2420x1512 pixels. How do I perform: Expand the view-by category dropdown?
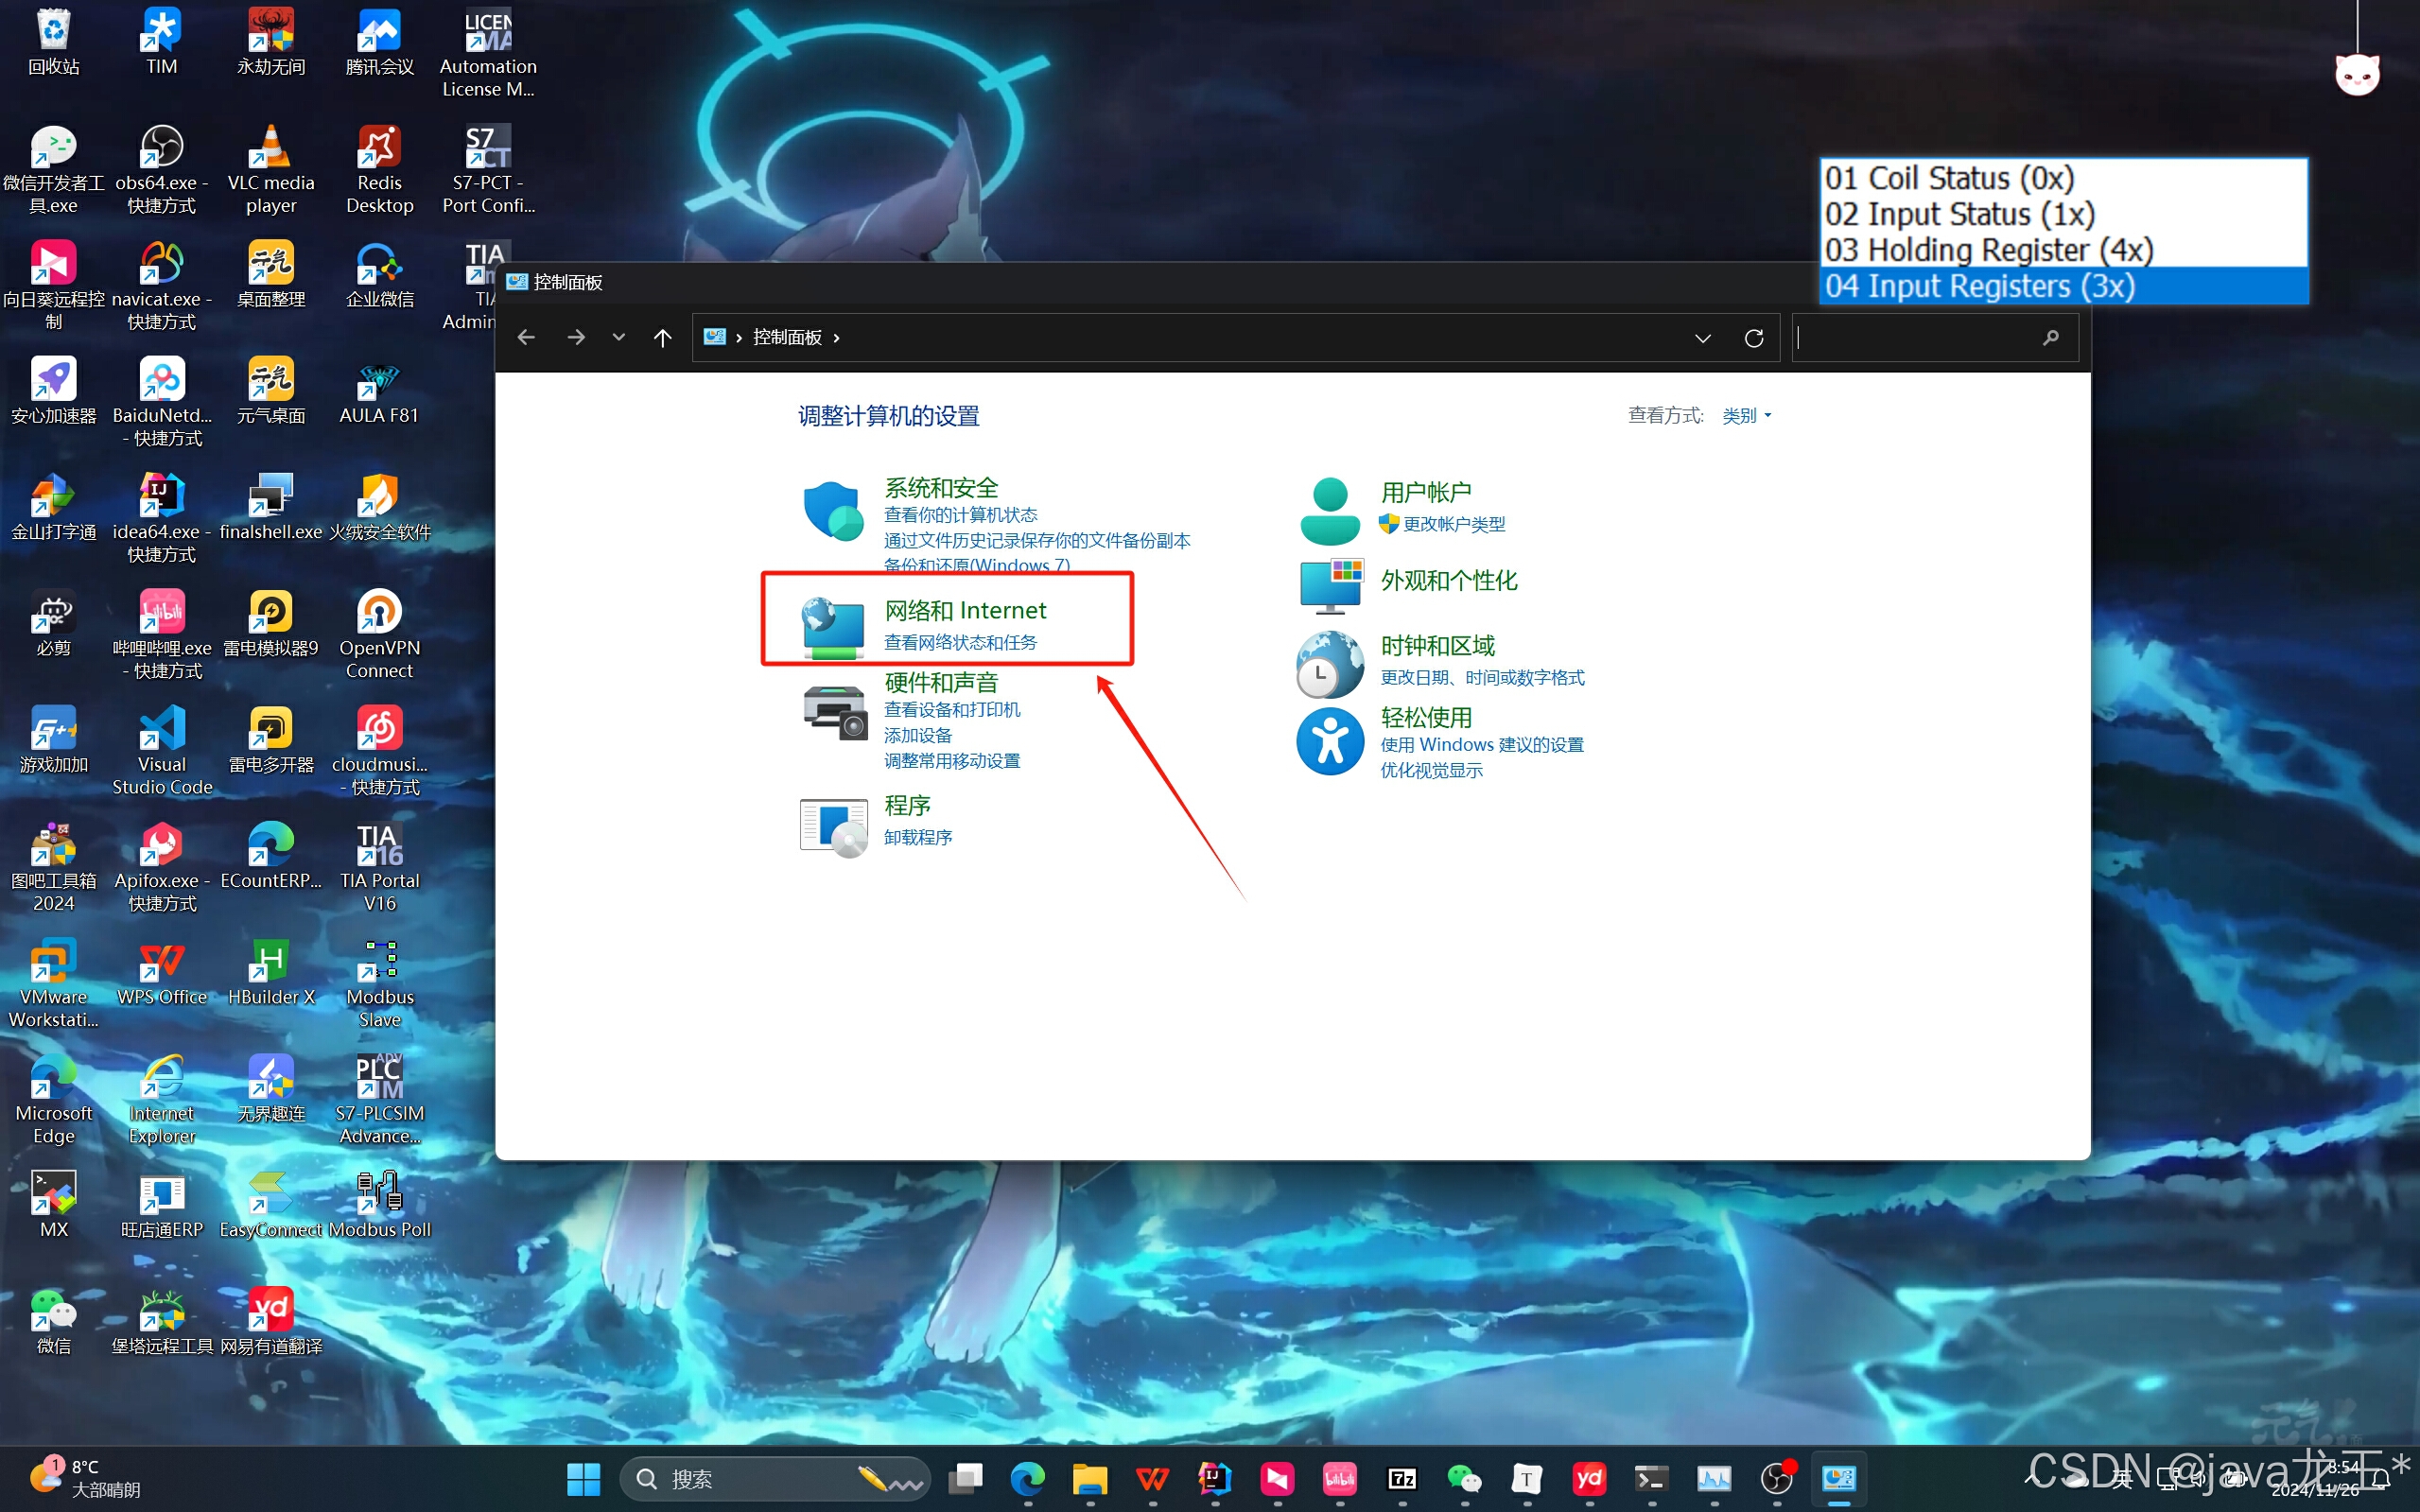1746,416
